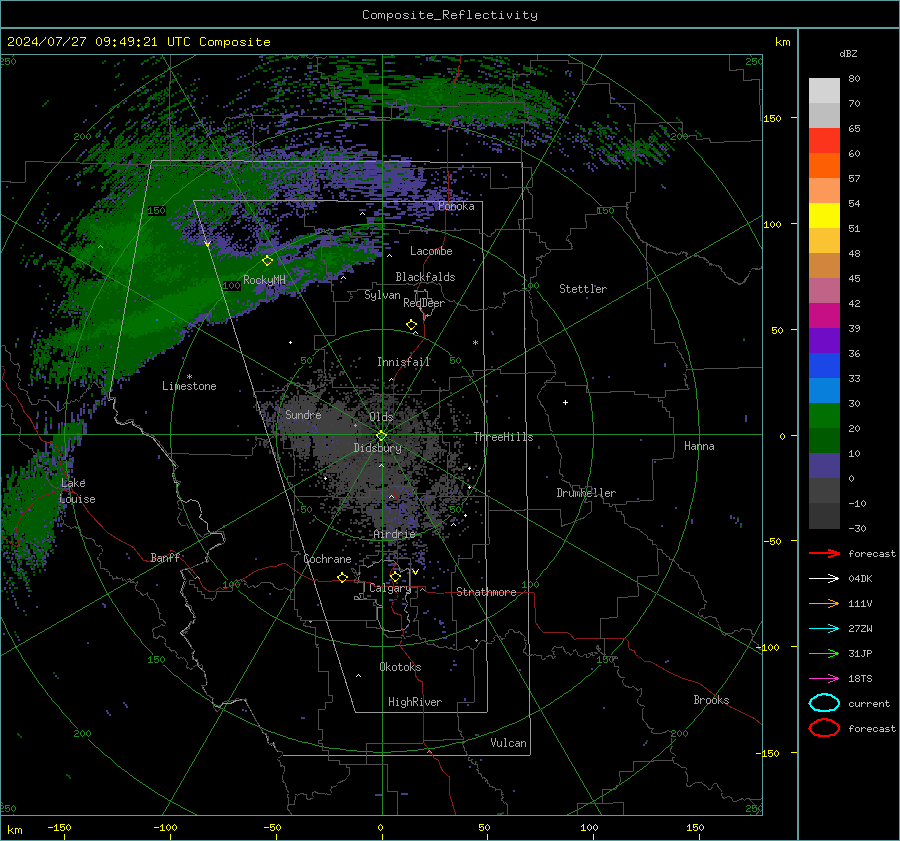Image resolution: width=900 pixels, height=841 pixels.
Task: Click the Stettler city label
Action: pos(583,289)
